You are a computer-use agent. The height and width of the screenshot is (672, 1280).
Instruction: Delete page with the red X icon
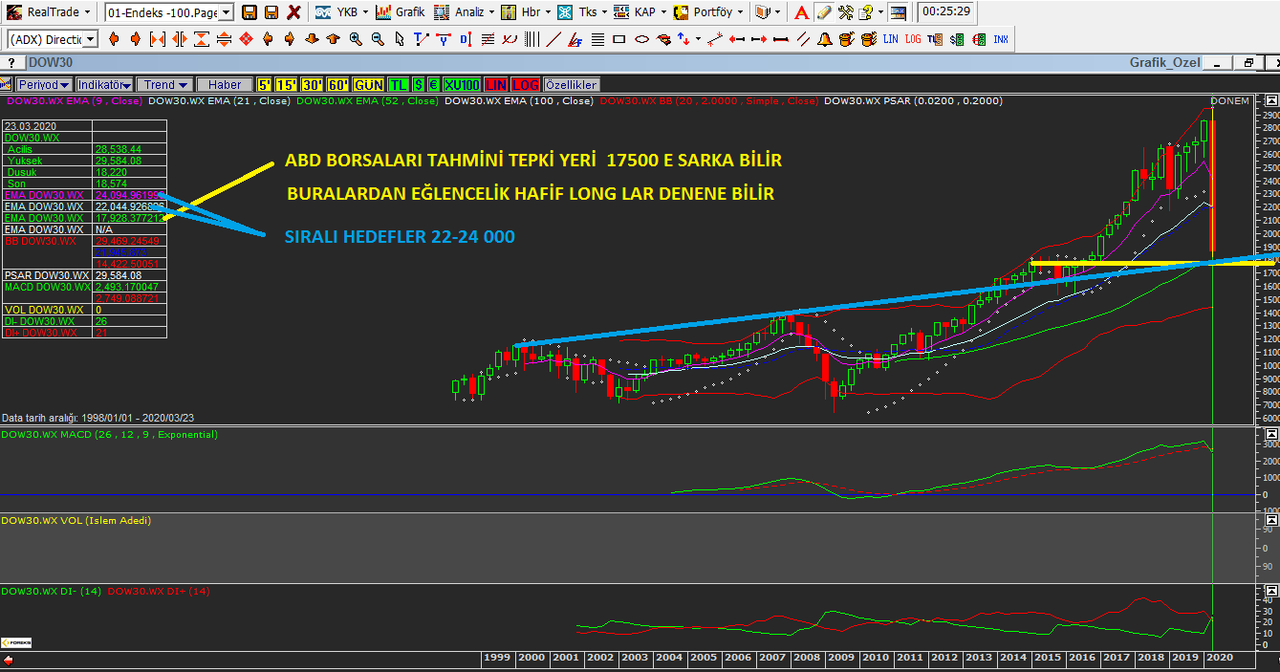coord(294,12)
